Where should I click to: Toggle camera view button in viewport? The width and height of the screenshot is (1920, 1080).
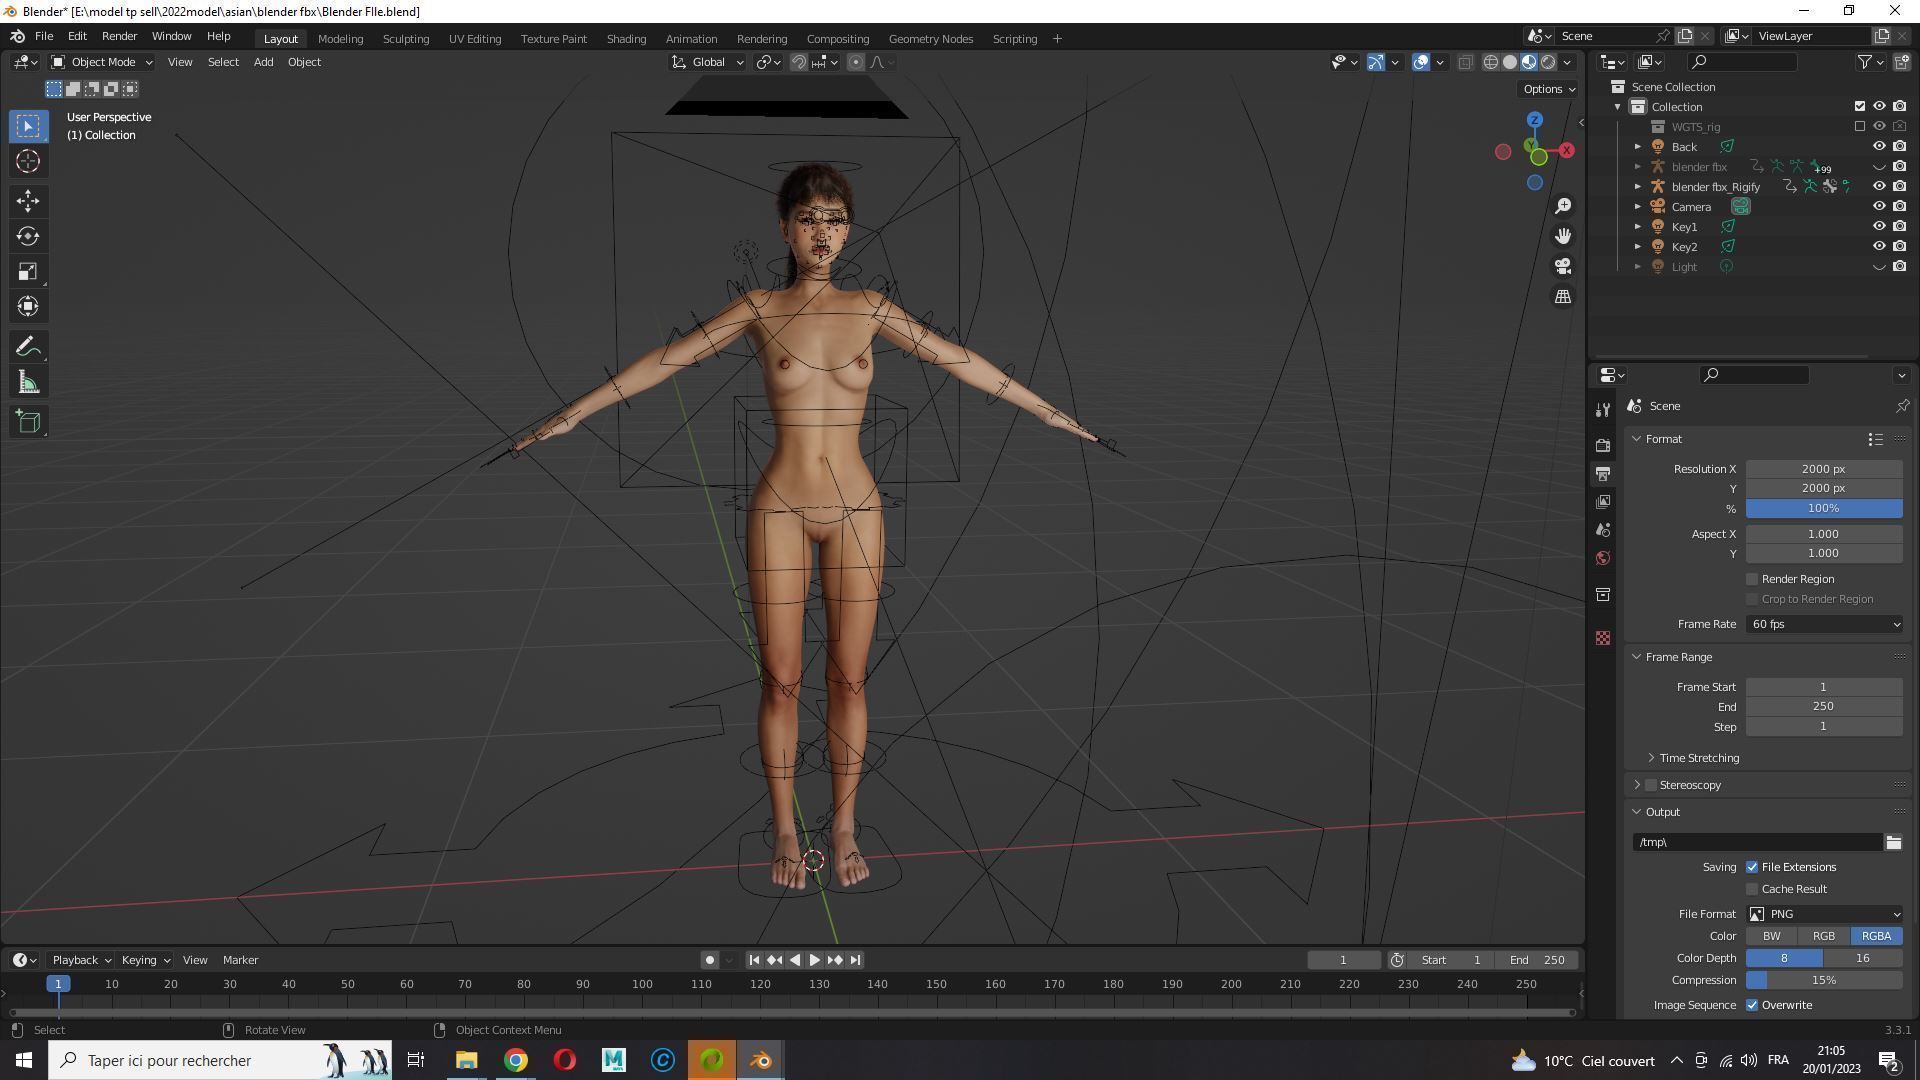[1563, 266]
